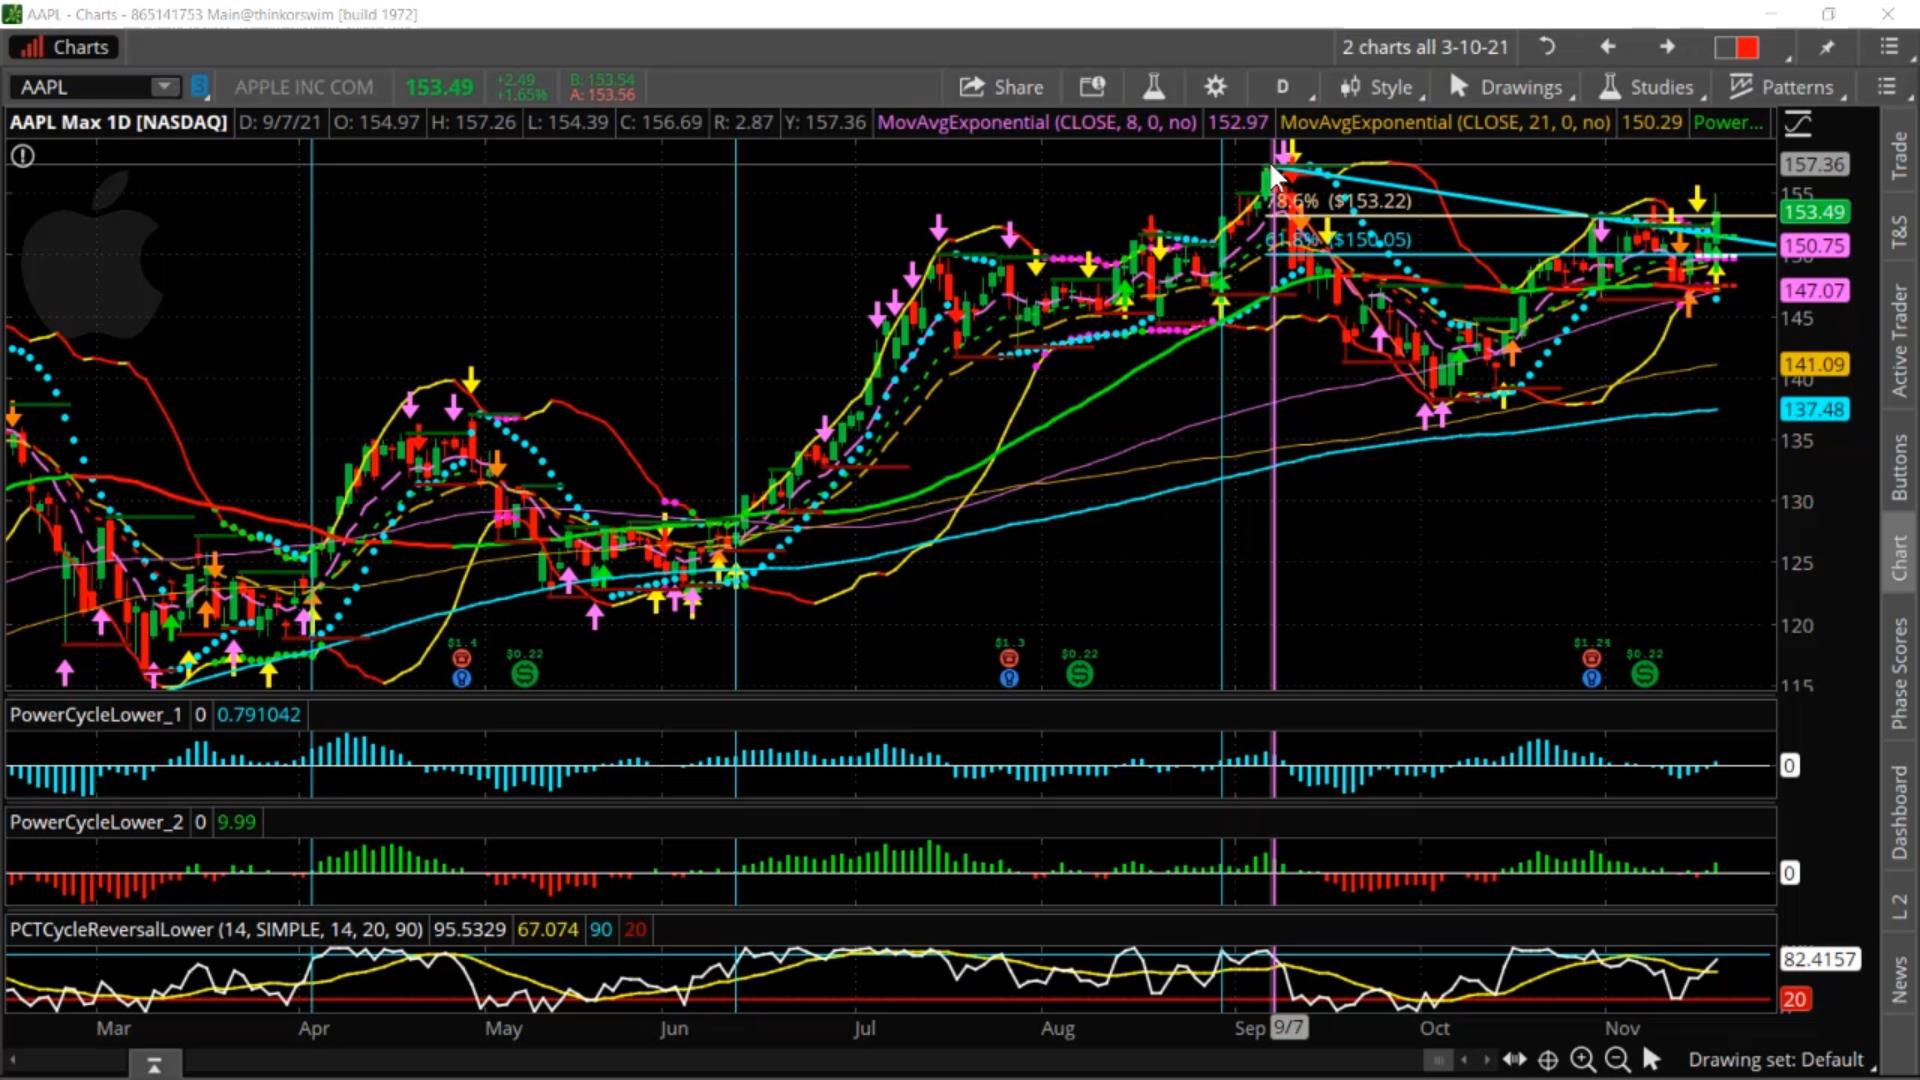Click scroll left arrow at bottom-left
The width and height of the screenshot is (1920, 1080).
click(x=13, y=1060)
